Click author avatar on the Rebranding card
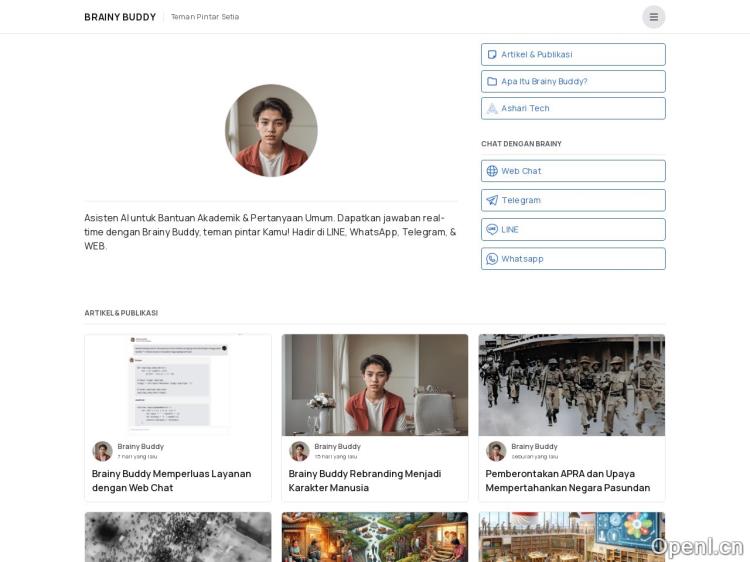Screen dimensions: 750x562 (299, 451)
